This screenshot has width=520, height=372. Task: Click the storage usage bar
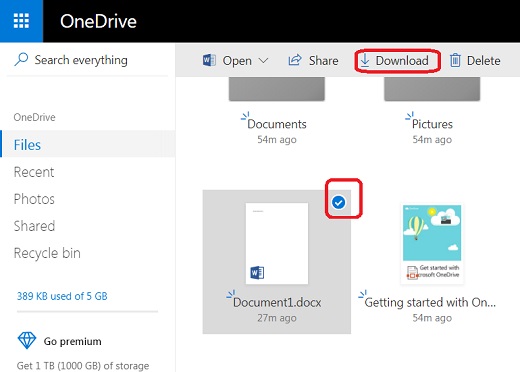tap(87, 312)
